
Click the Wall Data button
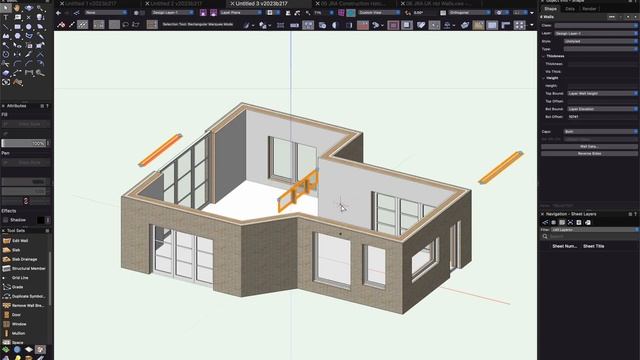(x=589, y=146)
